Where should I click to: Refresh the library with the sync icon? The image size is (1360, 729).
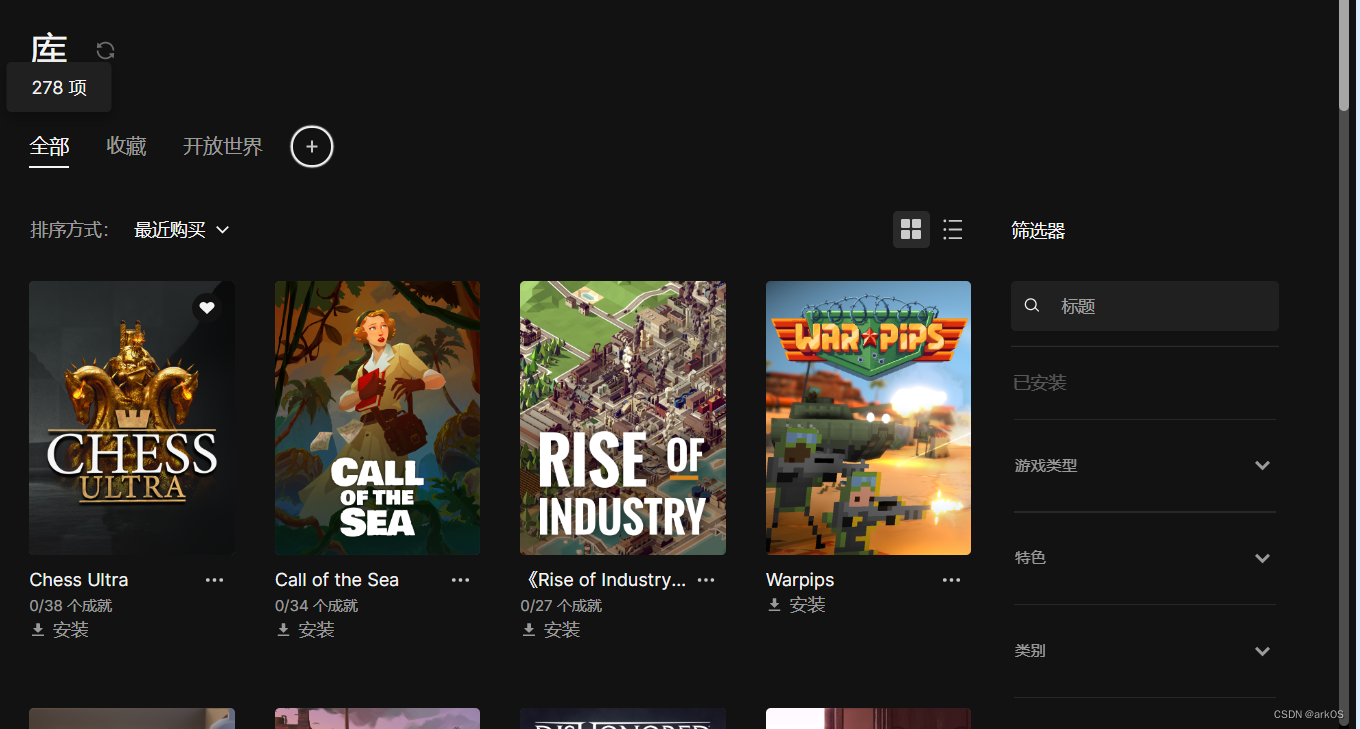click(105, 50)
